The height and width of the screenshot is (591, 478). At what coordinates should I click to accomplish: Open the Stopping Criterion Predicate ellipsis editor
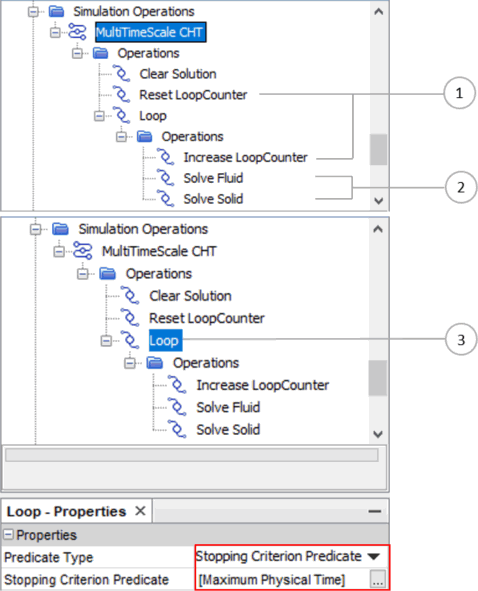point(378,579)
